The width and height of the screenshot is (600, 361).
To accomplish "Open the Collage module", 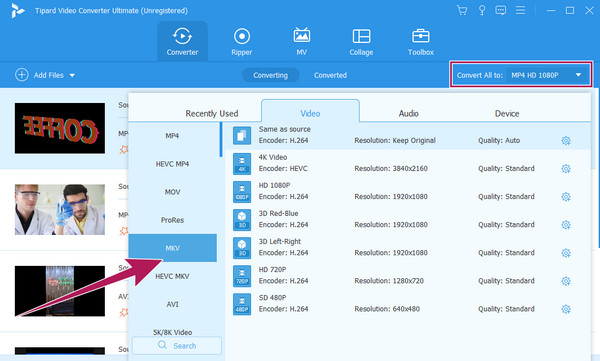I will coord(361,41).
